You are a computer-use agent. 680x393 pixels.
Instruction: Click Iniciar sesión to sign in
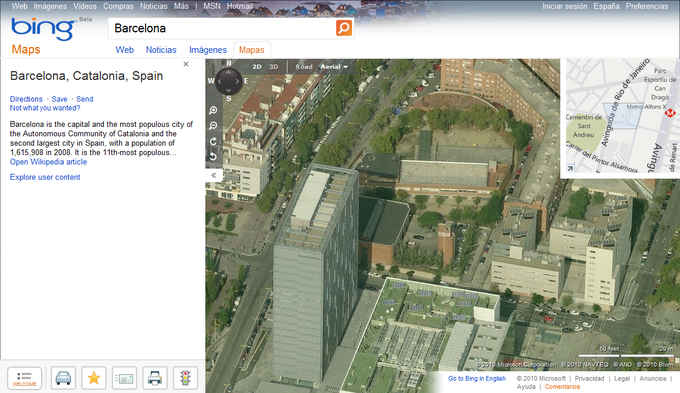click(x=565, y=6)
